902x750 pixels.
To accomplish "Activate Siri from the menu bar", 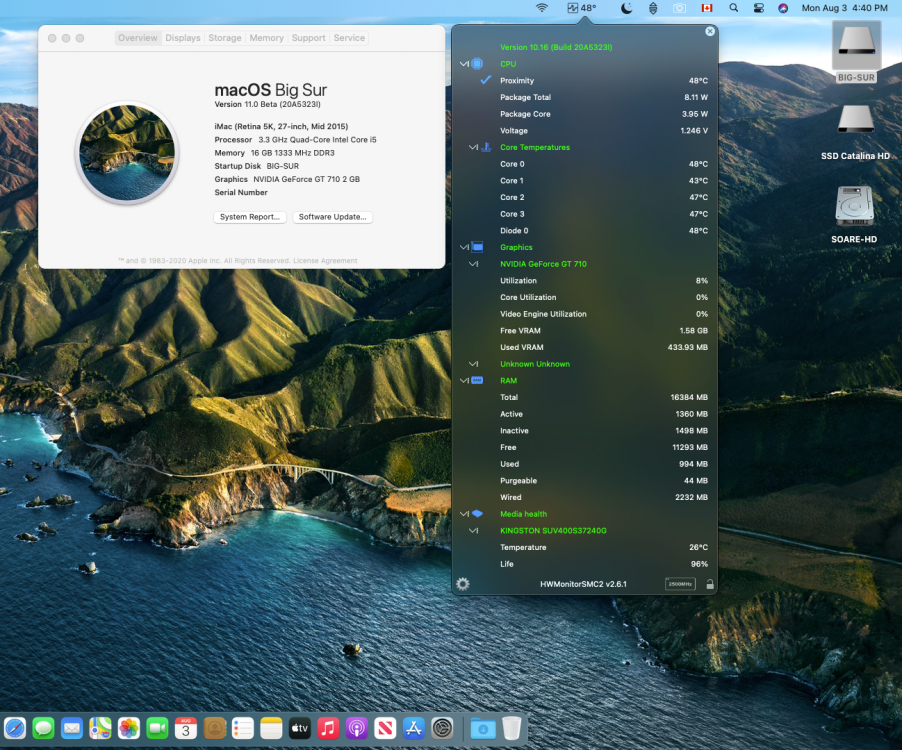I will coord(783,8).
